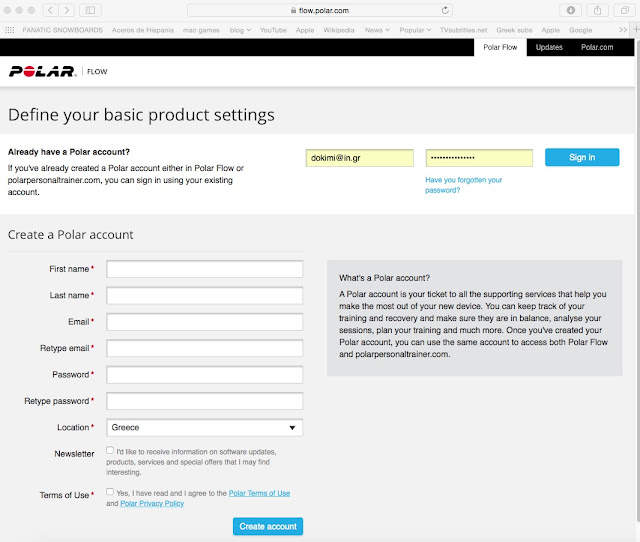This screenshot has width=640, height=542.
Task: Focus the First name field
Action: [x=204, y=269]
